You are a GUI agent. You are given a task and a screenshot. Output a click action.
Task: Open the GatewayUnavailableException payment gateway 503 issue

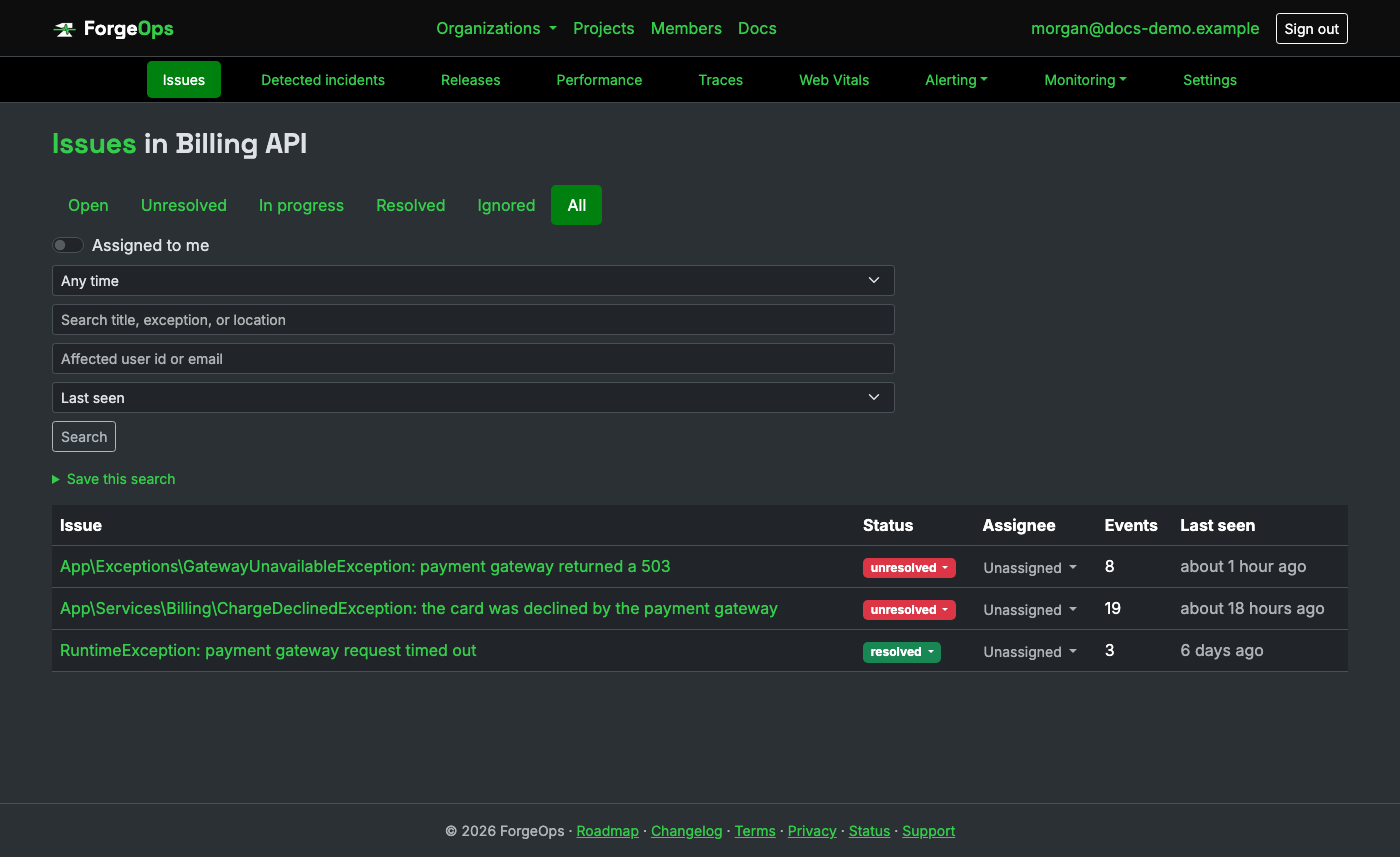pyautogui.click(x=365, y=566)
